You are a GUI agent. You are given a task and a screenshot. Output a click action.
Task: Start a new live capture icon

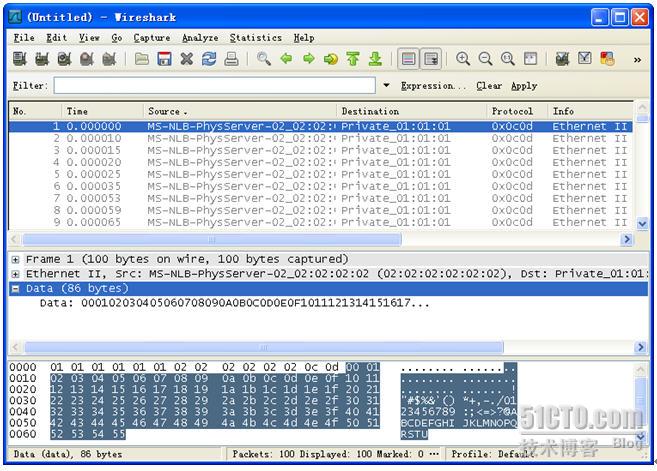(x=64, y=59)
